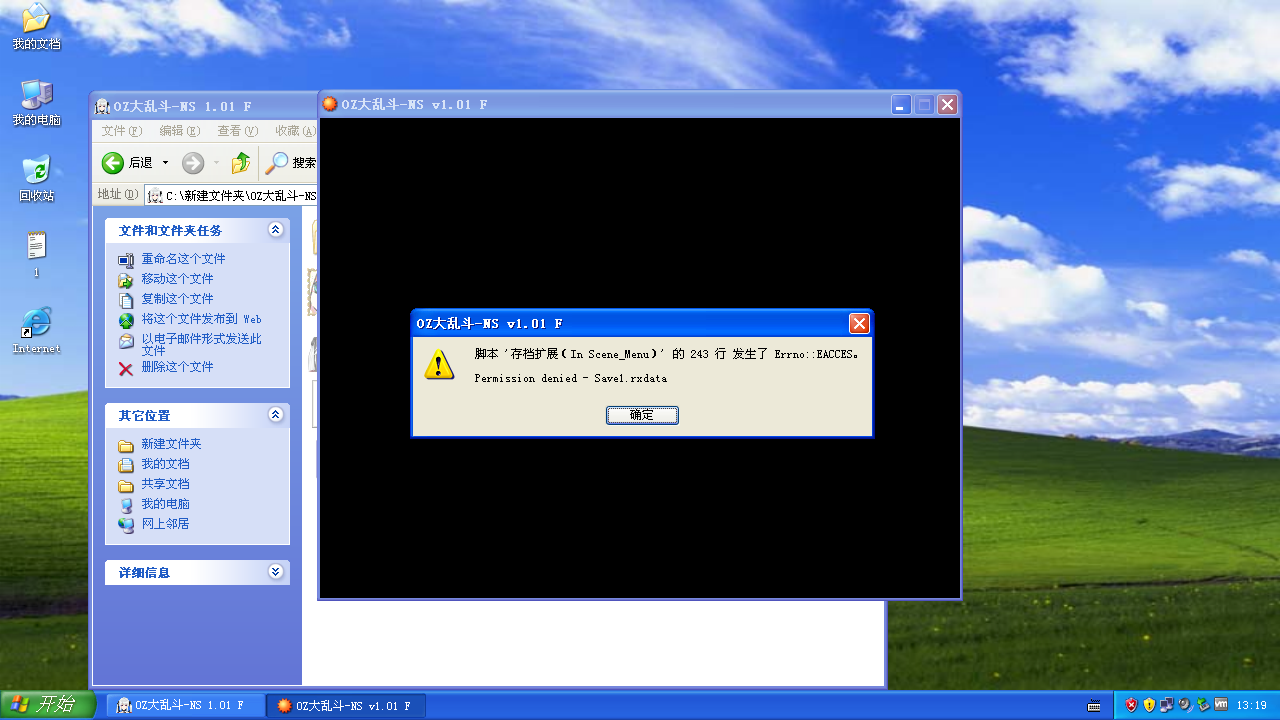This screenshot has height=720, width=1280.
Task: Click the volume speaker tray icon
Action: tap(1185, 705)
